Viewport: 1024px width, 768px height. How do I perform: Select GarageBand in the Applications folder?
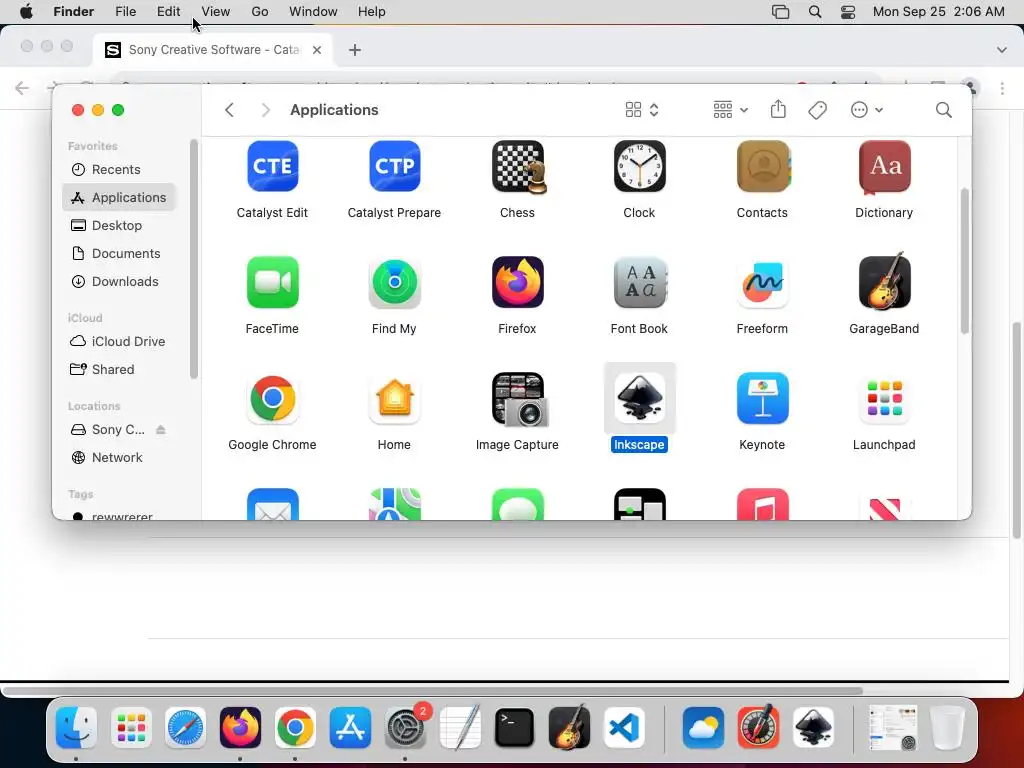pyautogui.click(x=884, y=281)
